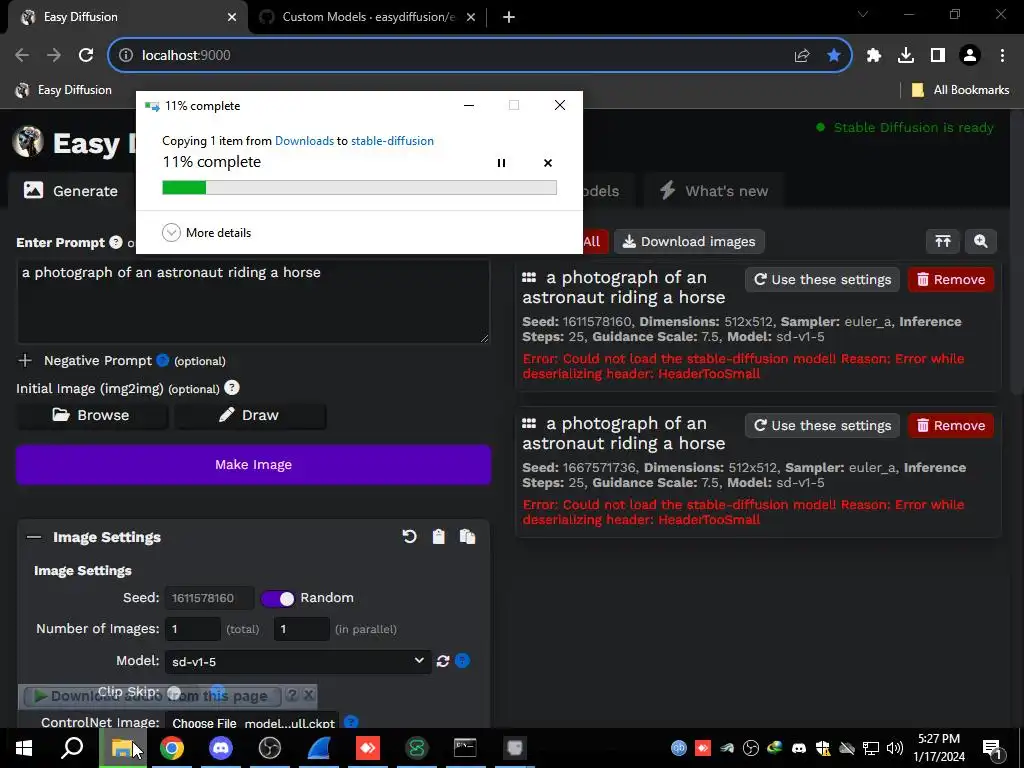Click the copy progress bar
1024x768 pixels.
click(359, 188)
